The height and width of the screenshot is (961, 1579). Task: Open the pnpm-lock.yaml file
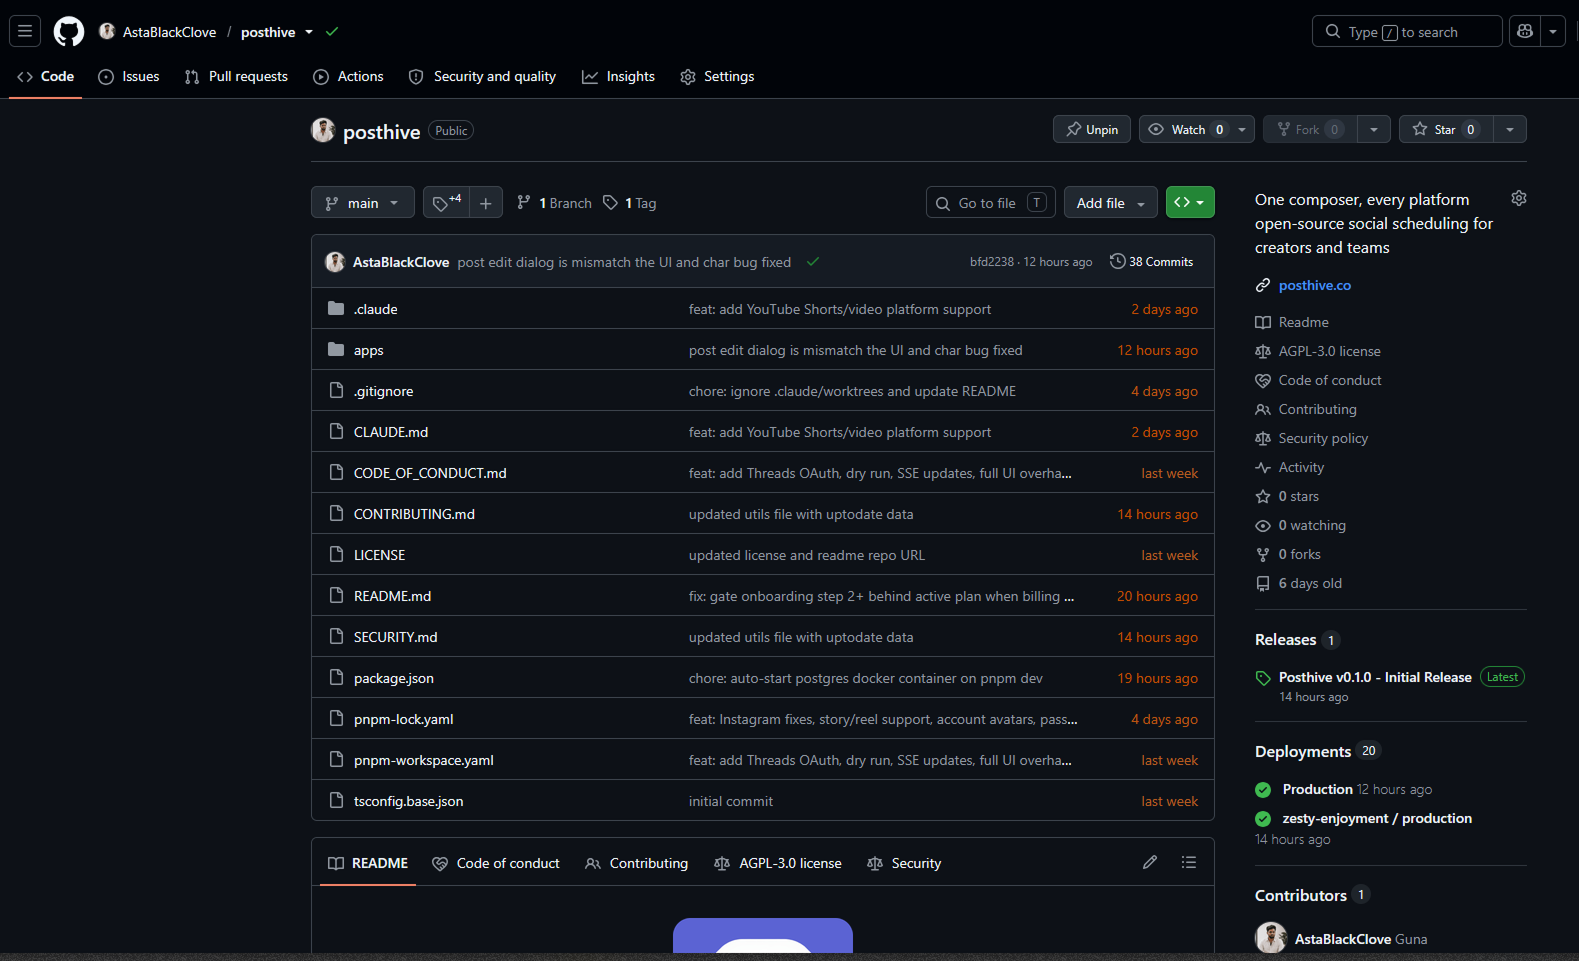click(x=404, y=719)
